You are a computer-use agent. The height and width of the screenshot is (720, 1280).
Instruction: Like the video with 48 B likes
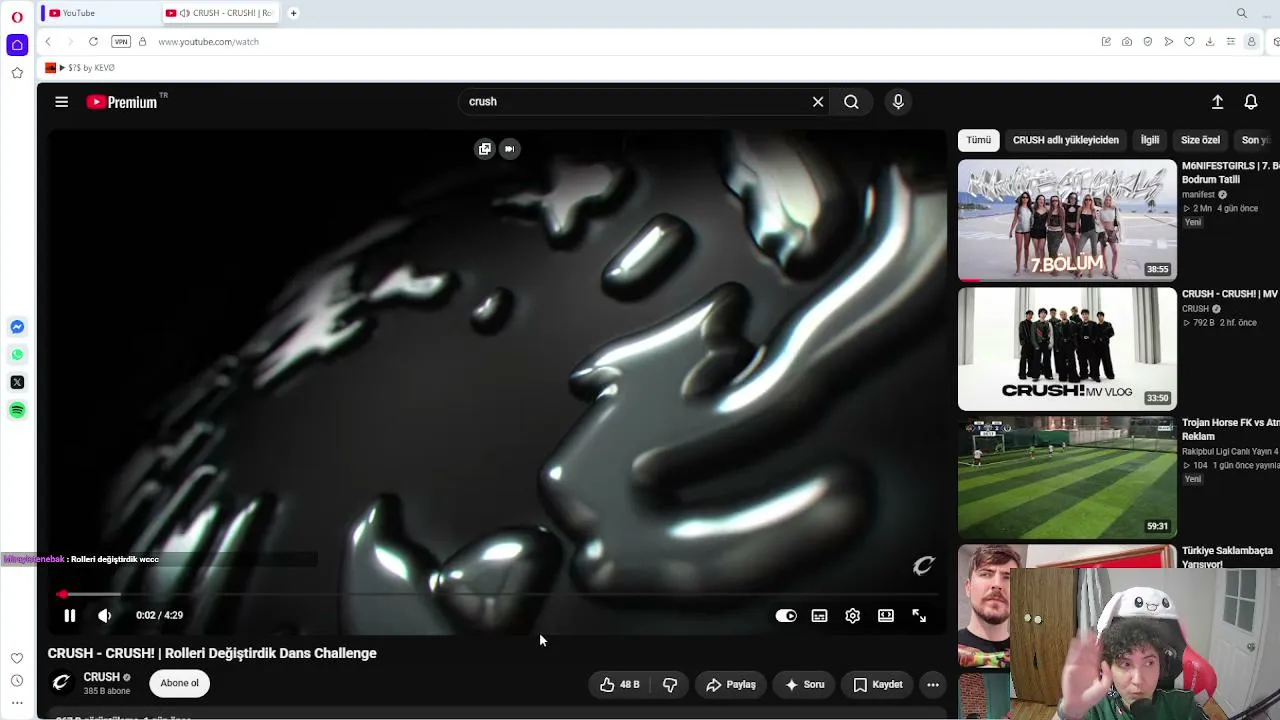pyautogui.click(x=619, y=685)
